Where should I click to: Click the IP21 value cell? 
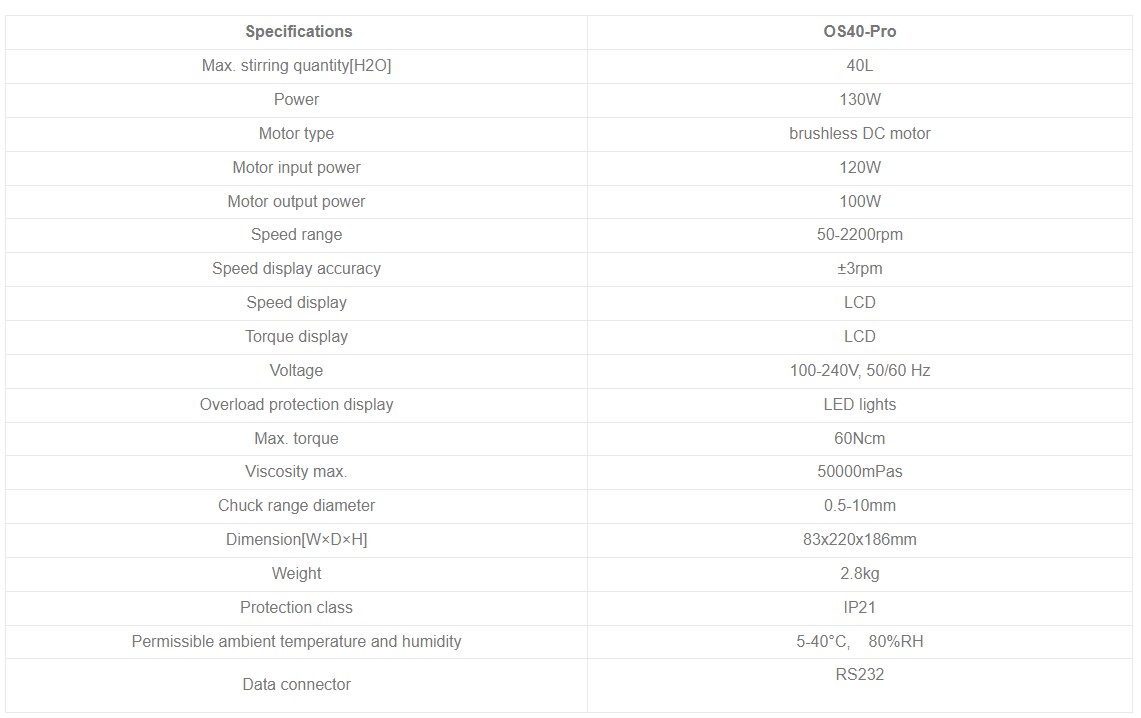(x=859, y=607)
